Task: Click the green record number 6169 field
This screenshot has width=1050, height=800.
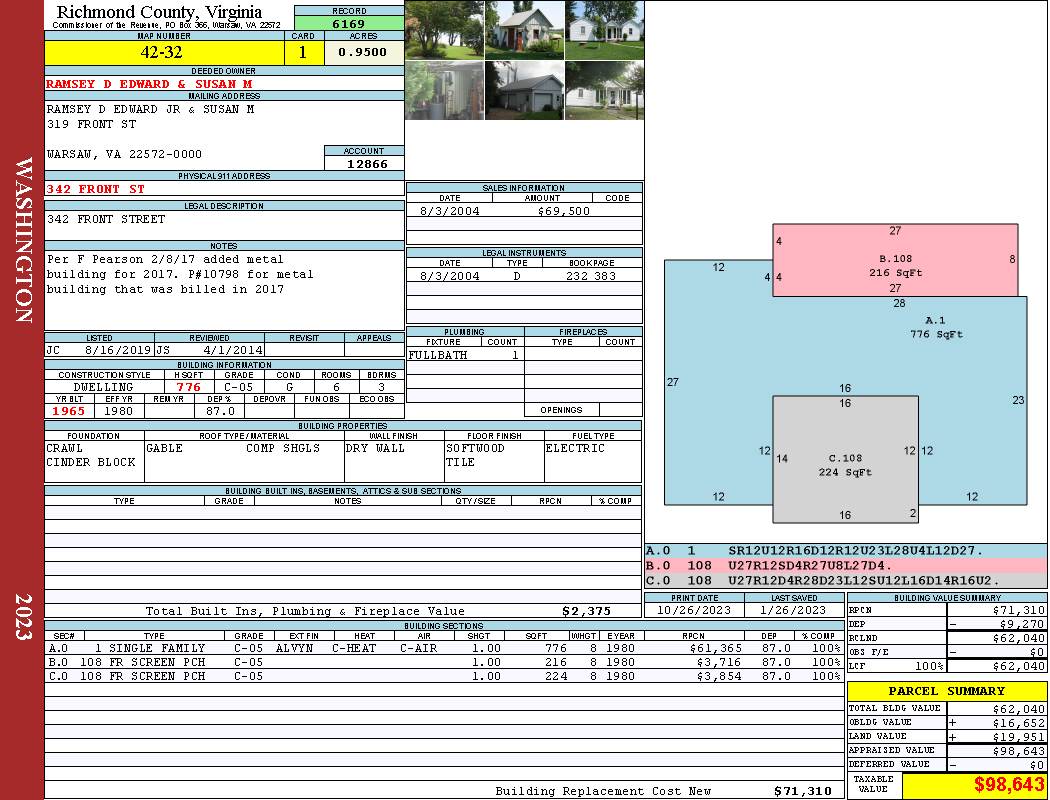Action: (x=348, y=23)
